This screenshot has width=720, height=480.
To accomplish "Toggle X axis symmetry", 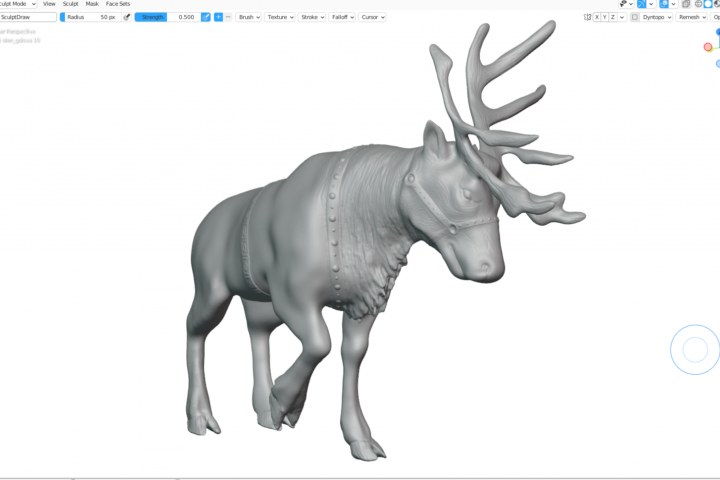I will point(596,17).
